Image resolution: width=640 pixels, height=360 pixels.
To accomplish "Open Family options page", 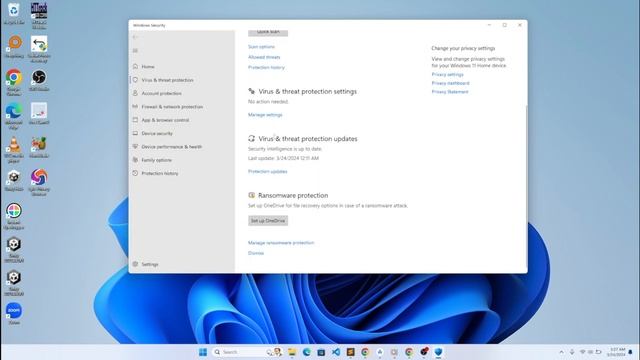I will coord(156,160).
